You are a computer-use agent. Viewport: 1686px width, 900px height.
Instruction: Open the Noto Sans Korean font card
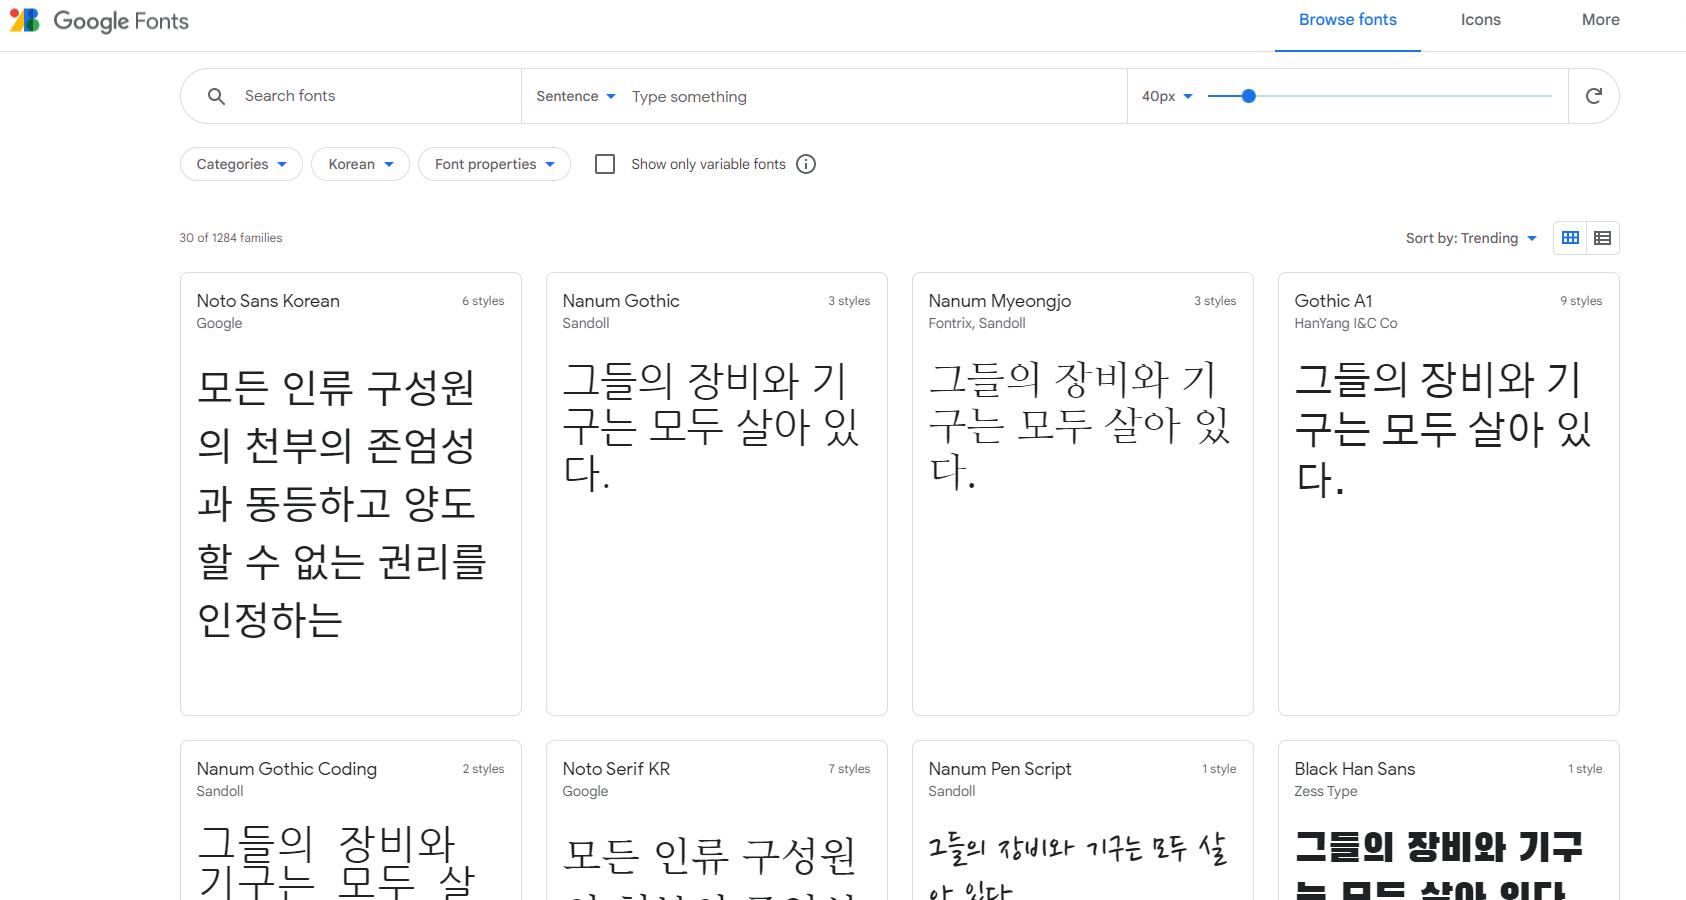pos(351,494)
